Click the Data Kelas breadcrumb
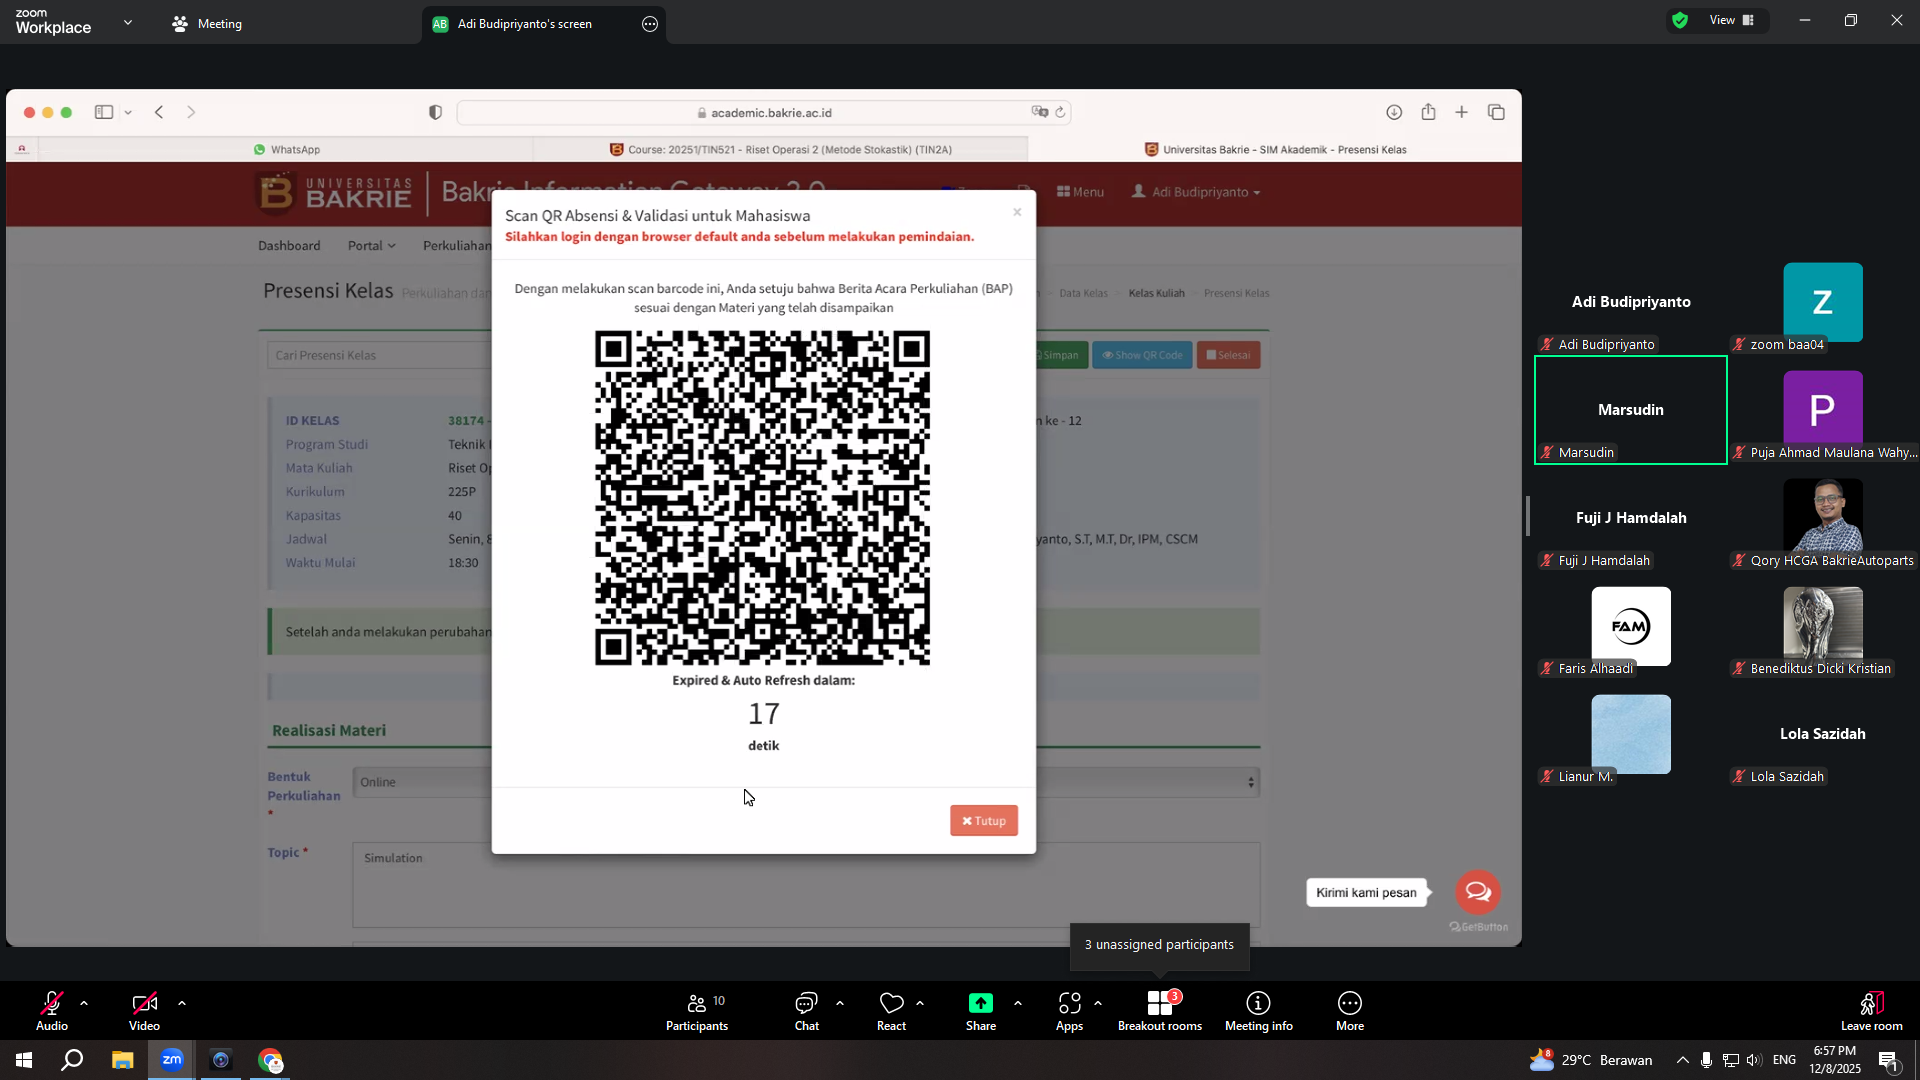 click(1083, 293)
